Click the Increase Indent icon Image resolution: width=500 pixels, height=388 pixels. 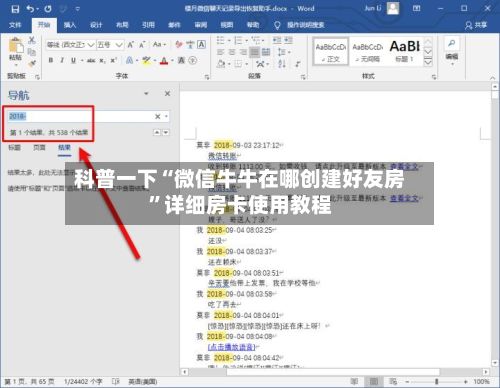click(288, 40)
